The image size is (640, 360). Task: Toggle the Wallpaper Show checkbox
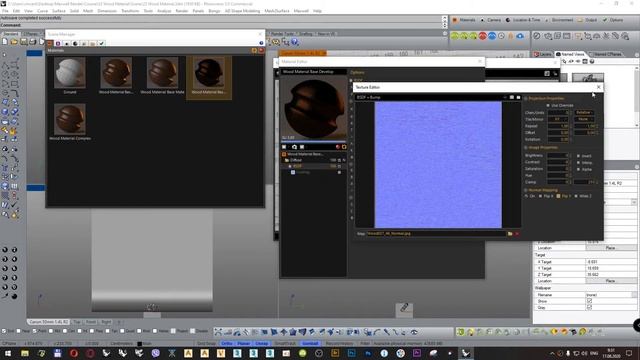(589, 301)
